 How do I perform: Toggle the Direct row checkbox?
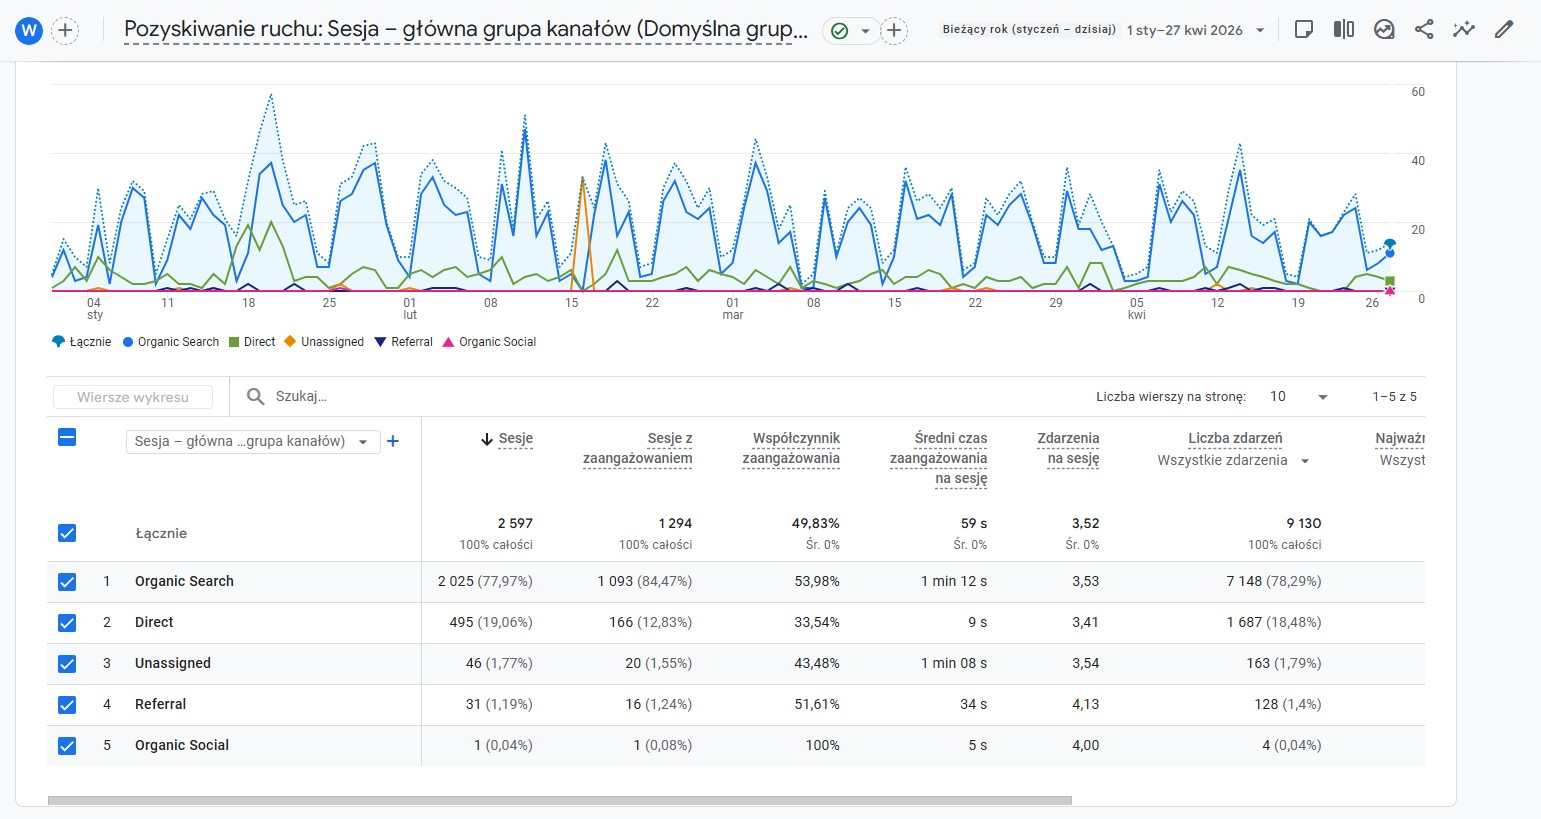pos(67,623)
